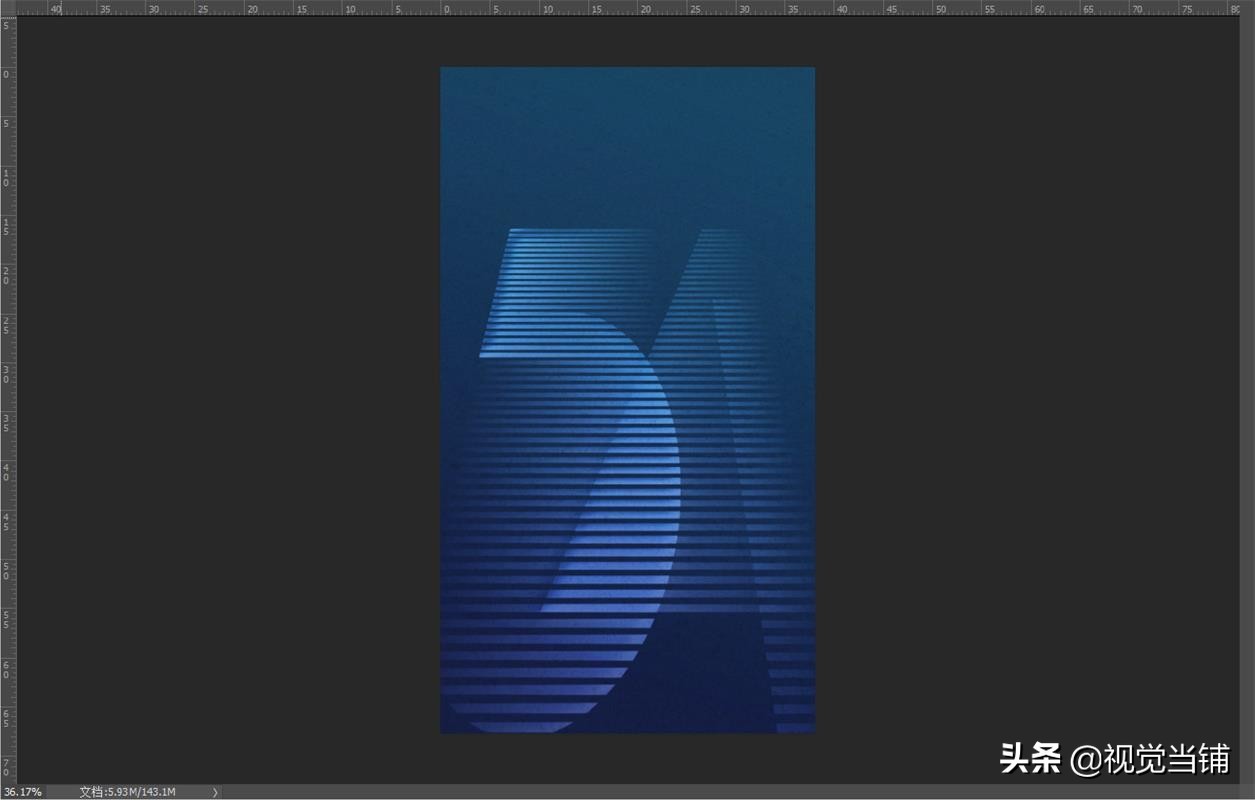Click the top 0 mark on vertical ruler
Image resolution: width=1255 pixels, height=800 pixels.
[x=7, y=76]
